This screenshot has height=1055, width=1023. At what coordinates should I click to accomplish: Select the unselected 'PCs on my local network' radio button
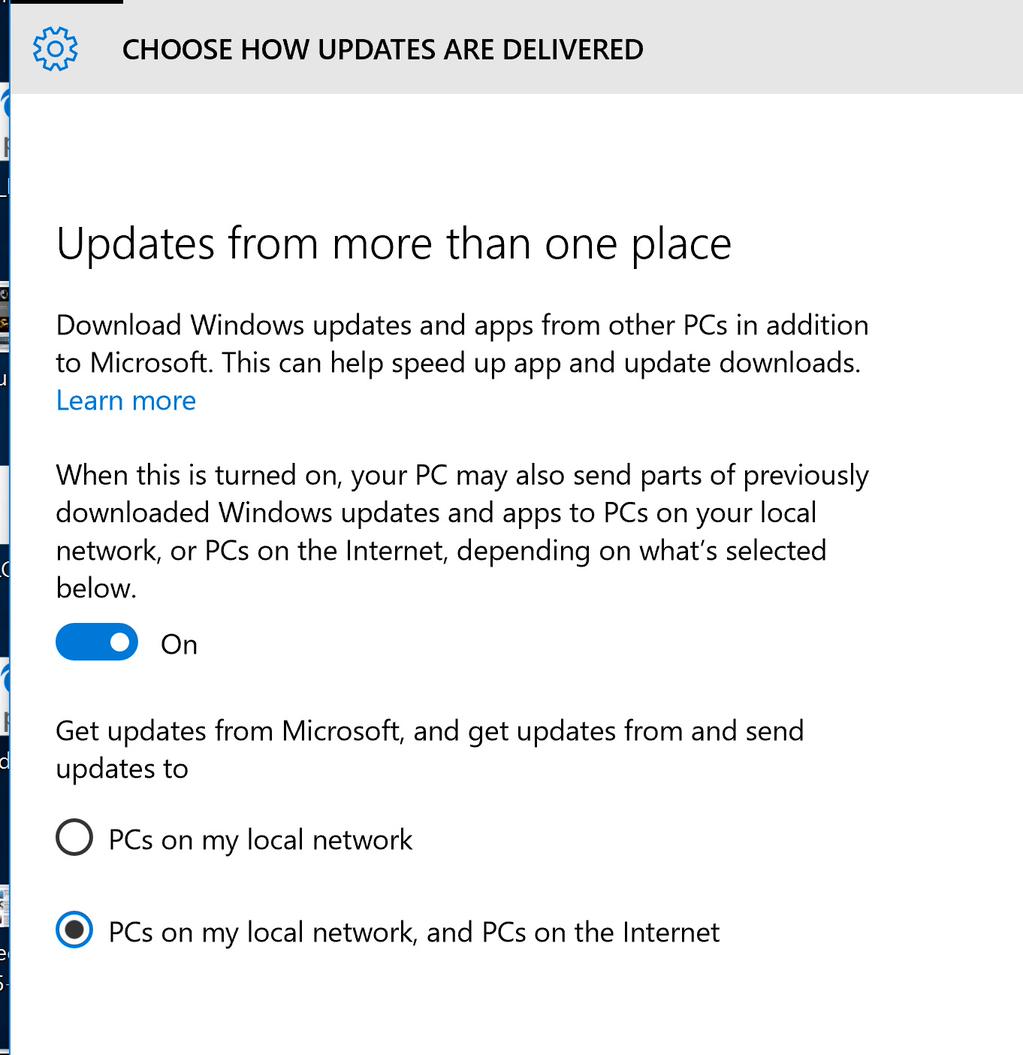(x=75, y=838)
